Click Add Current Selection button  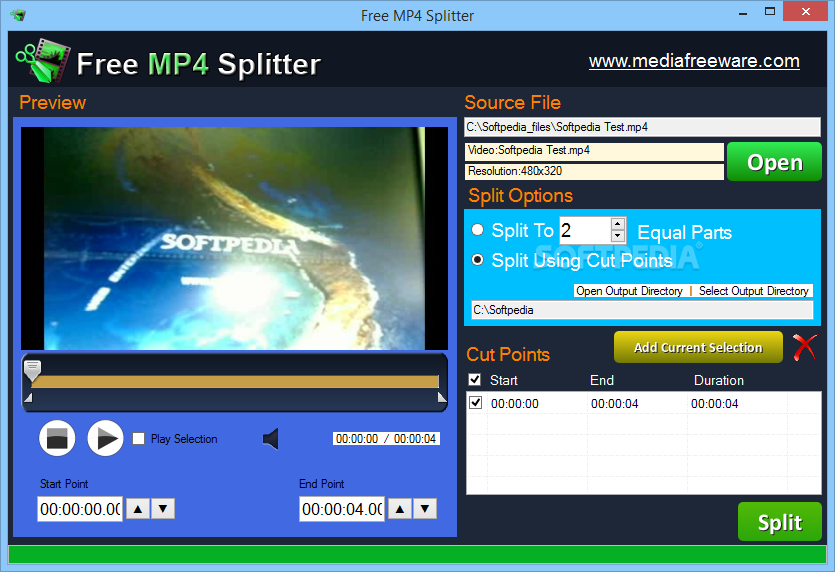click(x=698, y=347)
